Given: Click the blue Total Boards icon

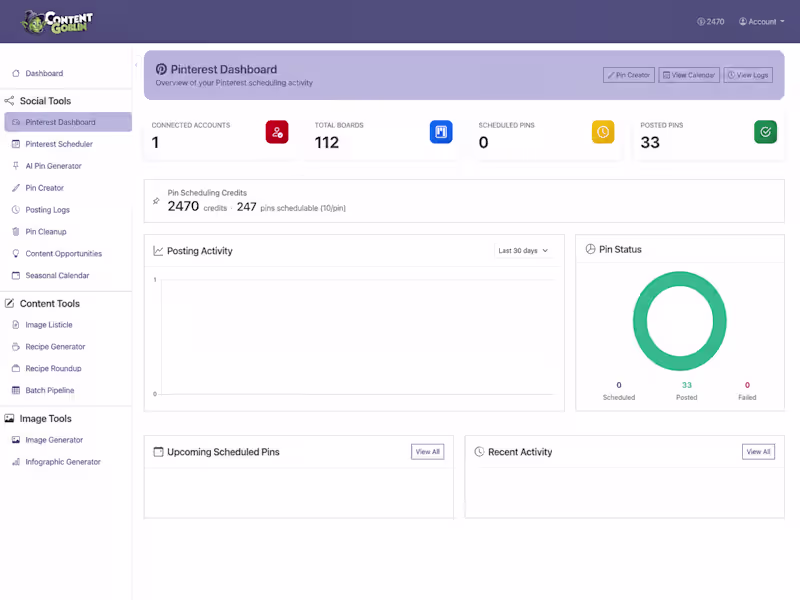Looking at the screenshot, I should click(441, 132).
